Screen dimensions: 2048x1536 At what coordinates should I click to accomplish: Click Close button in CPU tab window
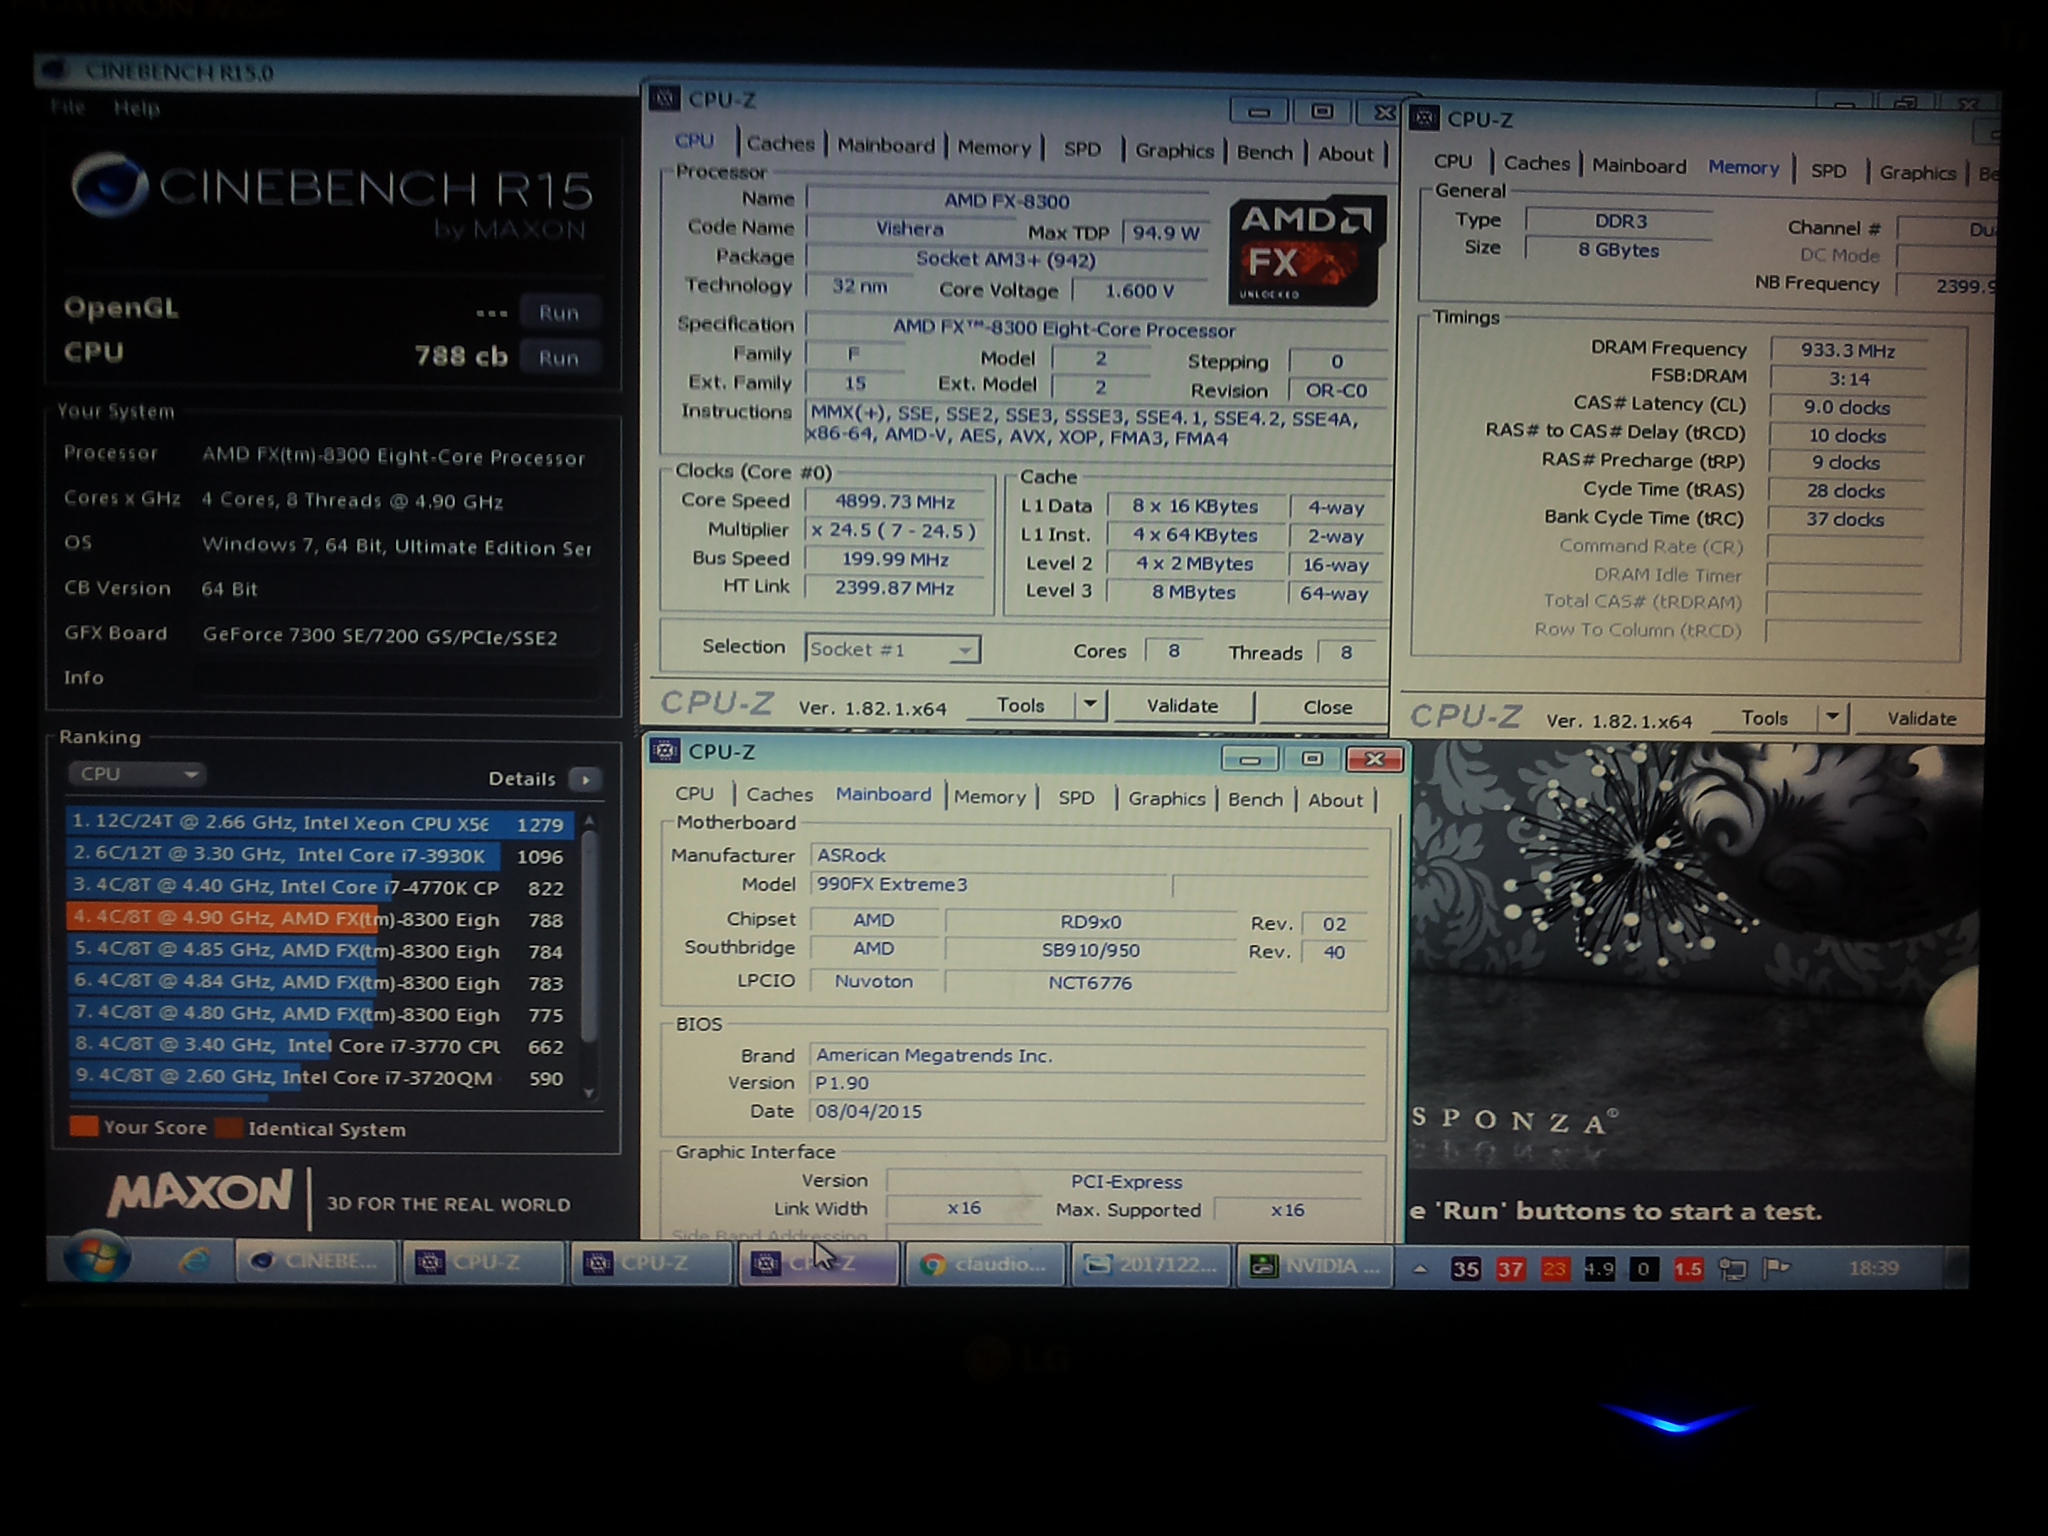[x=1327, y=707]
